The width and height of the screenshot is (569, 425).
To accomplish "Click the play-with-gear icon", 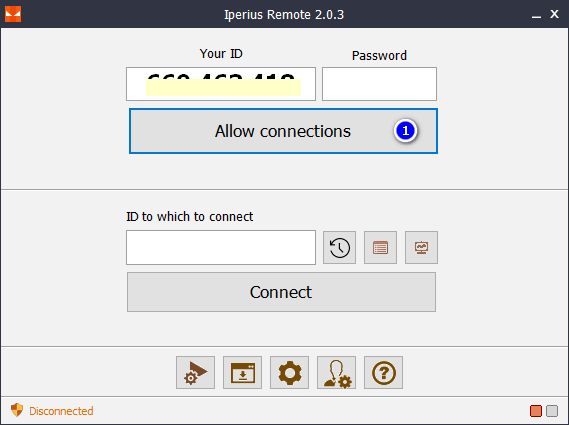I will (196, 372).
